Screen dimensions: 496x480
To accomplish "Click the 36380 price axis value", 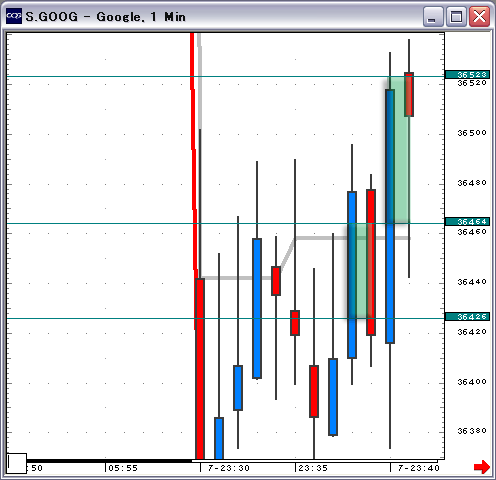I will point(472,431).
